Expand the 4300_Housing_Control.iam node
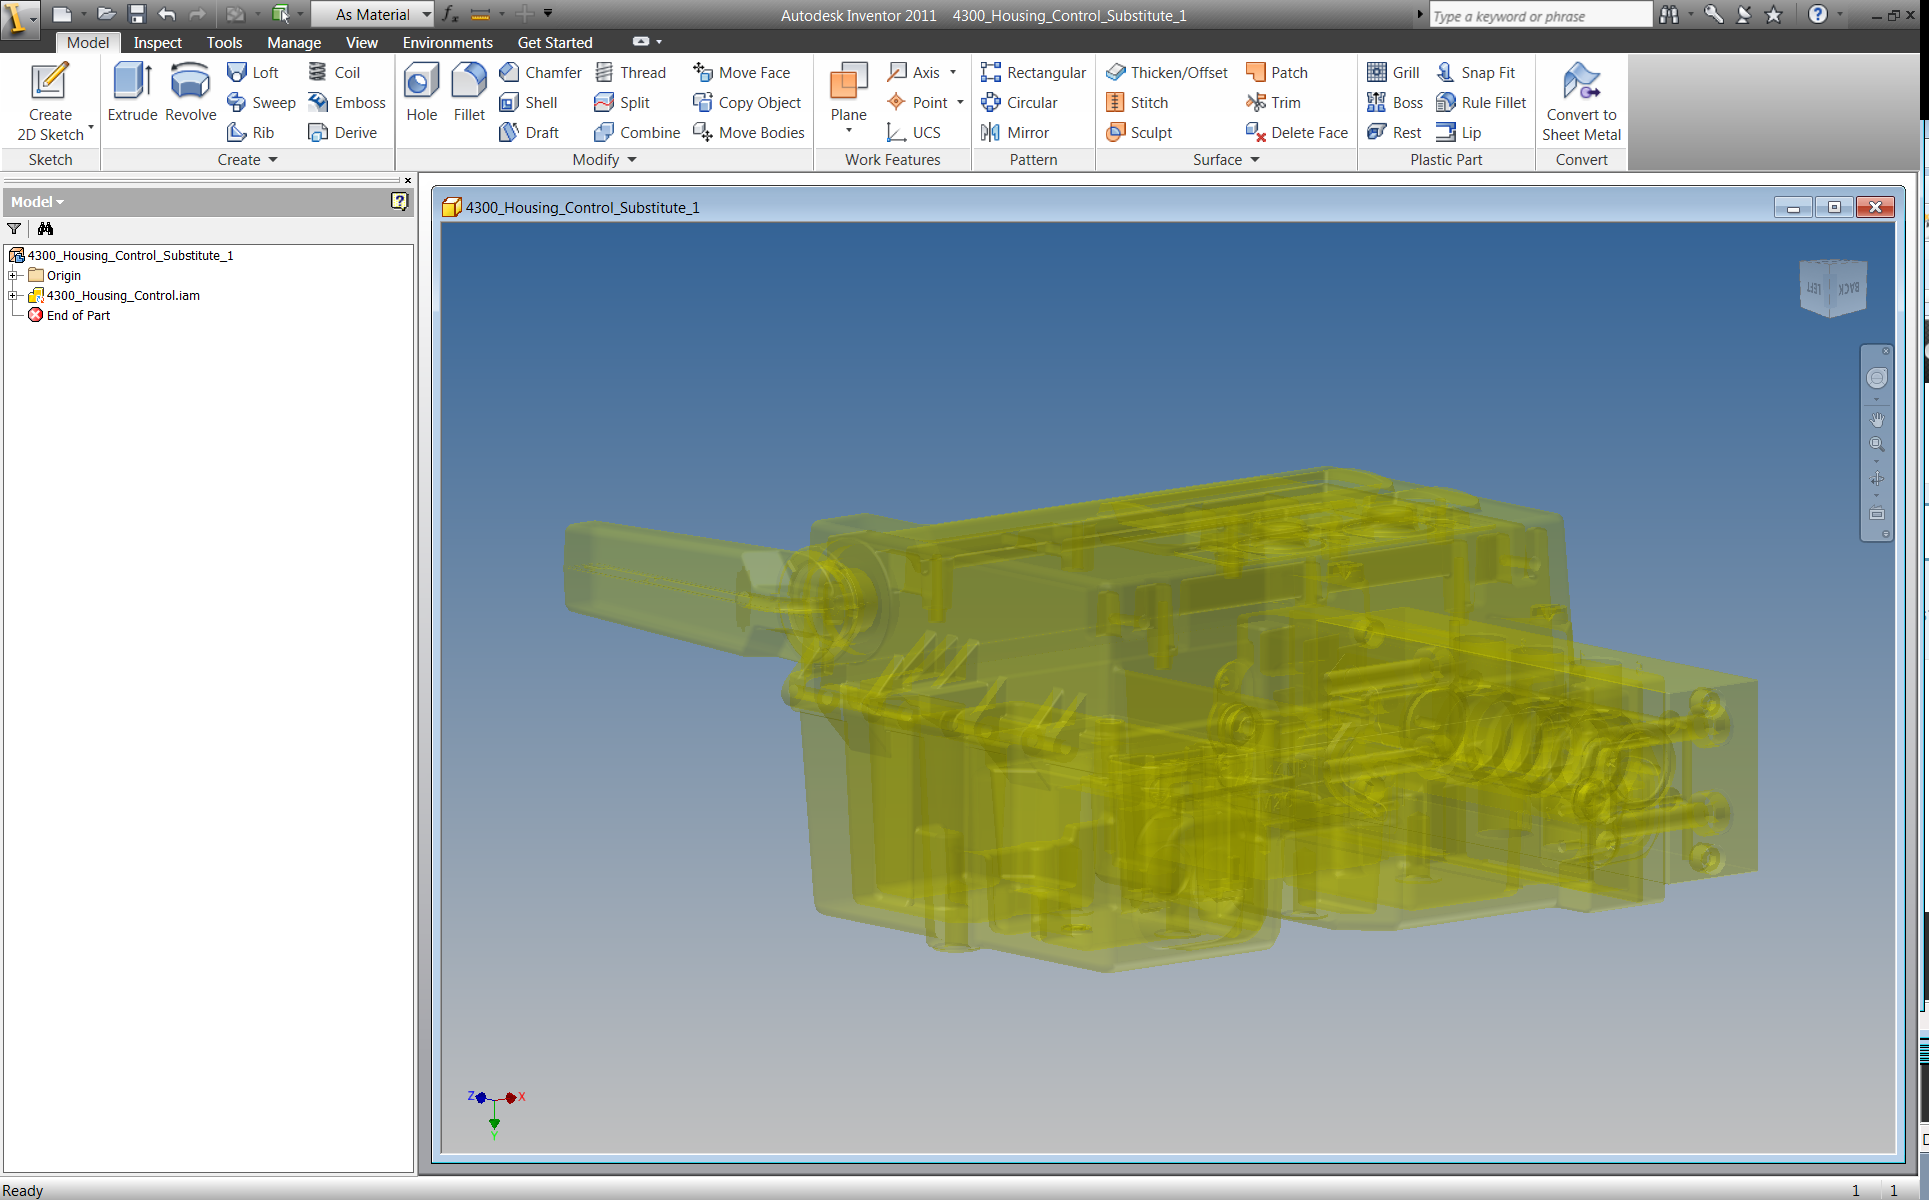Viewport: 1929px width, 1200px height. 14,295
